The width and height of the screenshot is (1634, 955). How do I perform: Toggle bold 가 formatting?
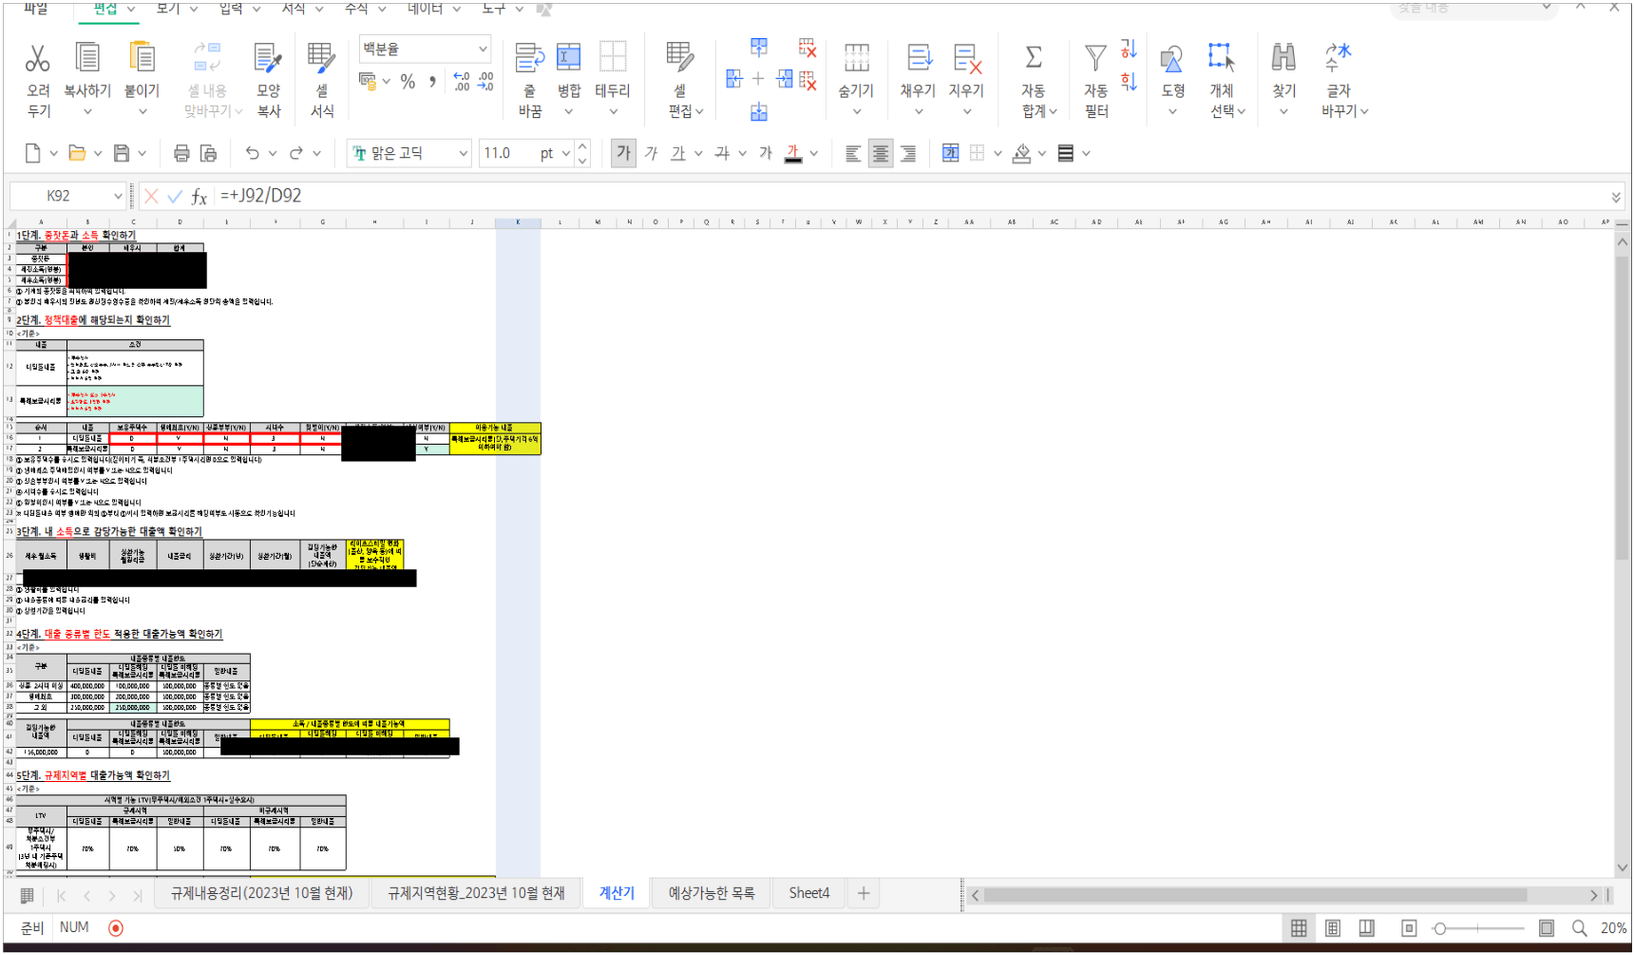pos(623,153)
